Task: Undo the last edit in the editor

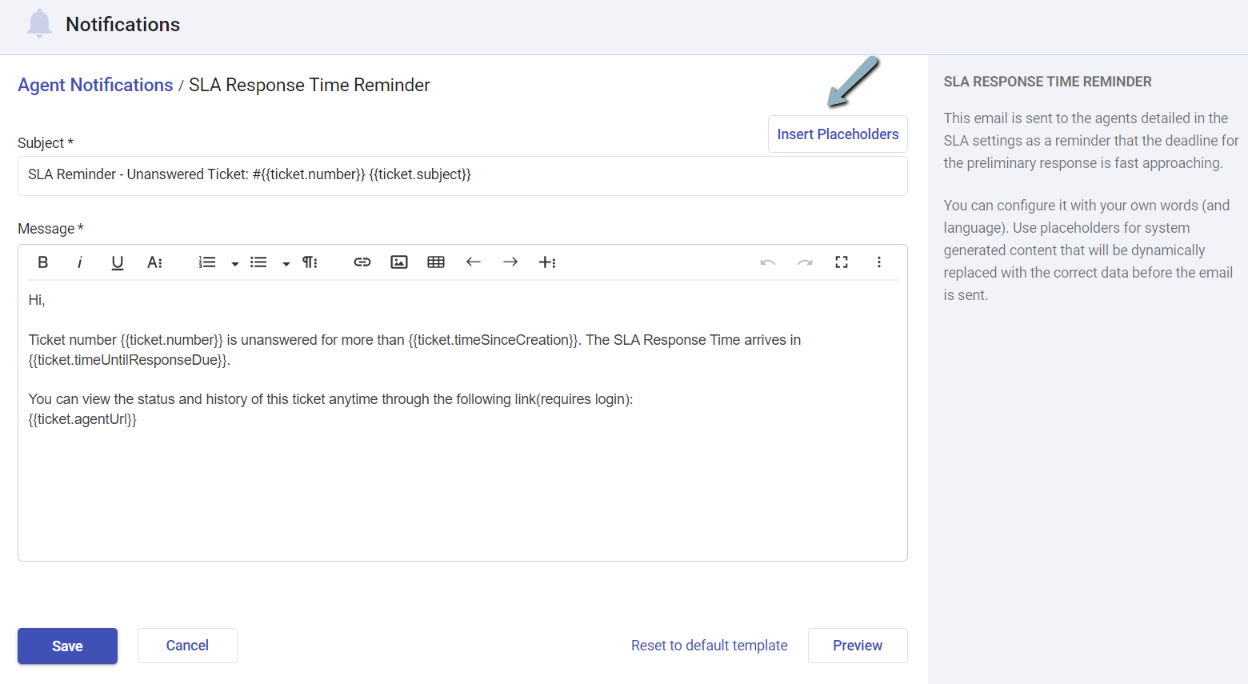Action: coord(768,261)
